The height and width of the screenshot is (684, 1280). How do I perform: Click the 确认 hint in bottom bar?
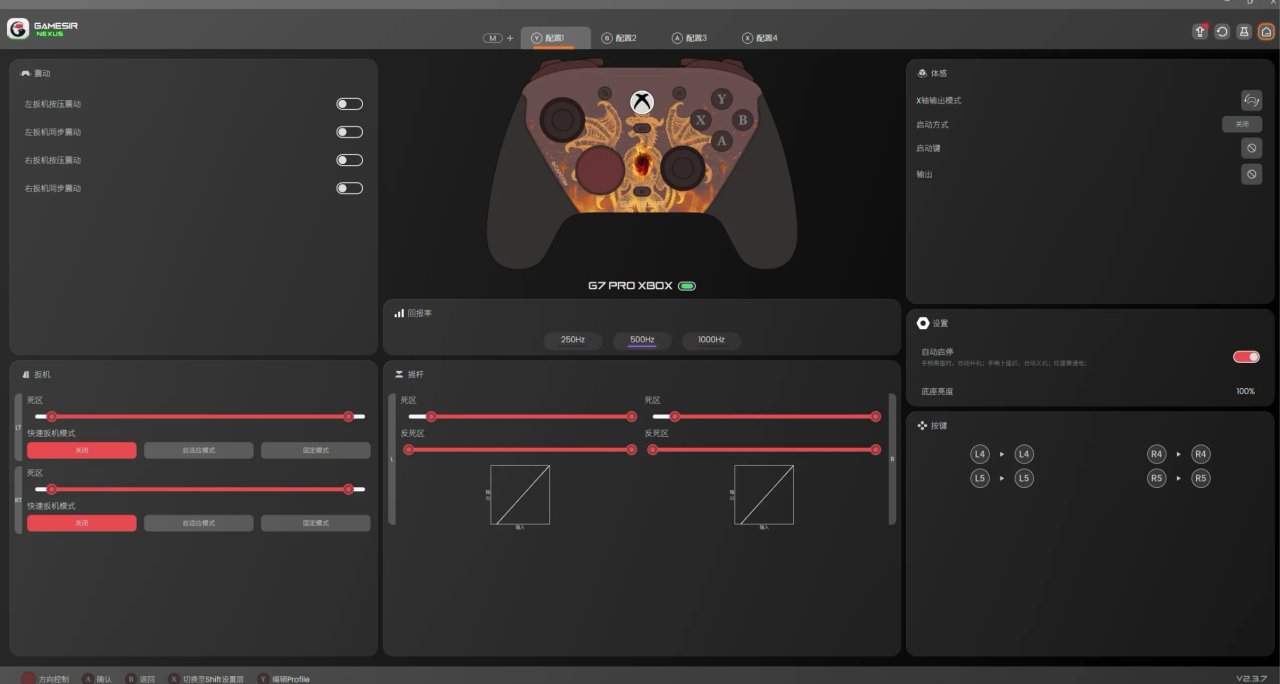[97, 679]
